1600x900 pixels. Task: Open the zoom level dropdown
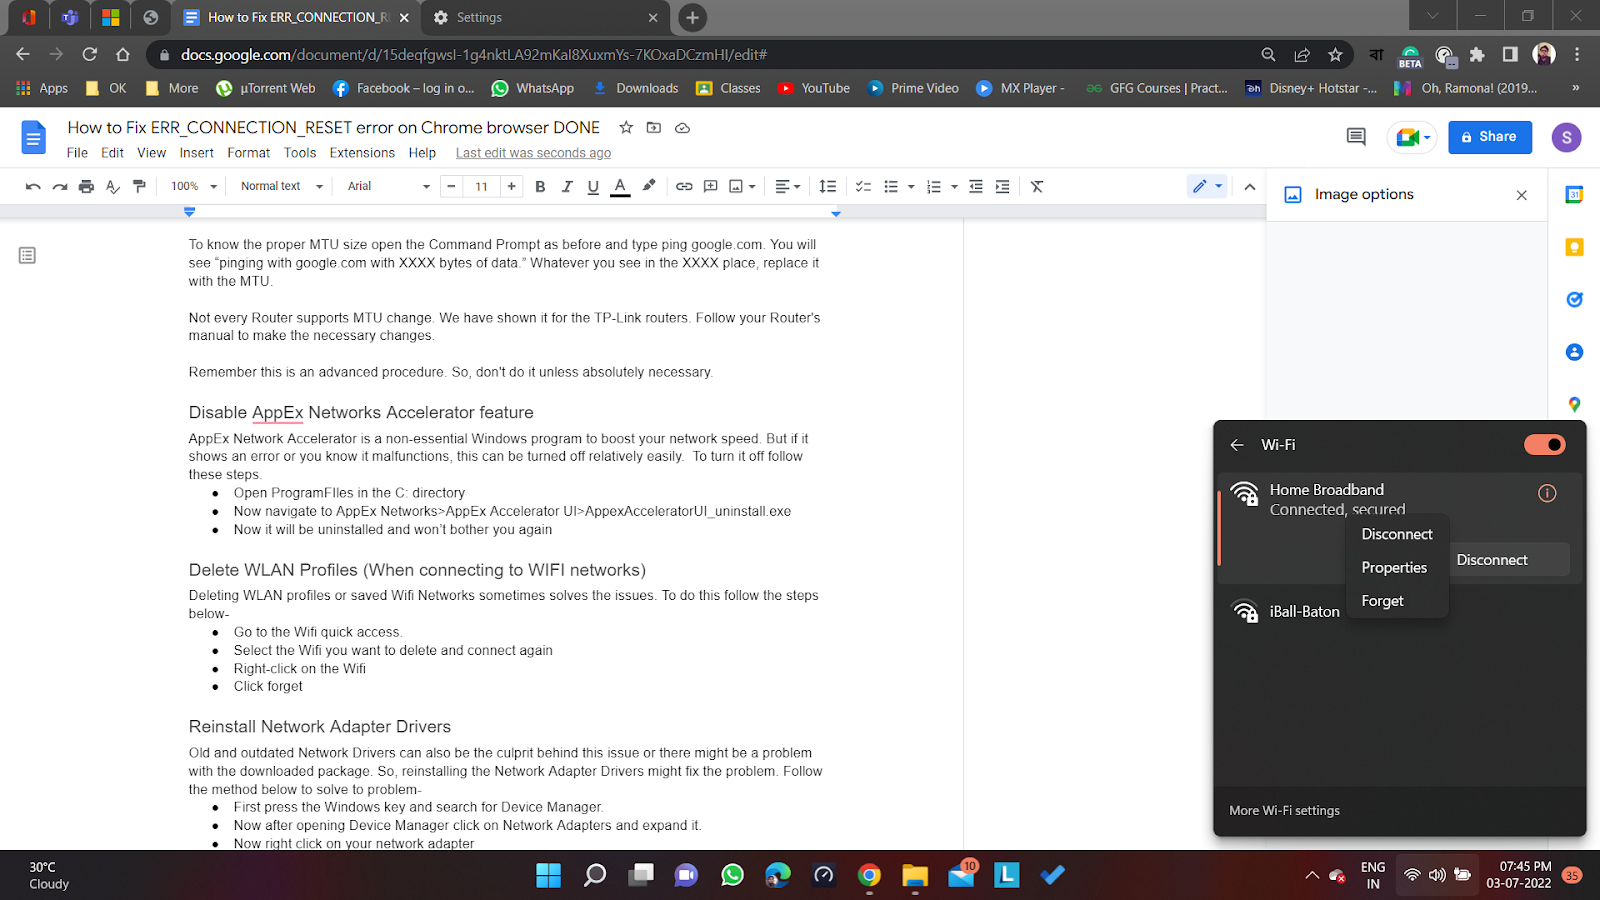click(x=193, y=186)
